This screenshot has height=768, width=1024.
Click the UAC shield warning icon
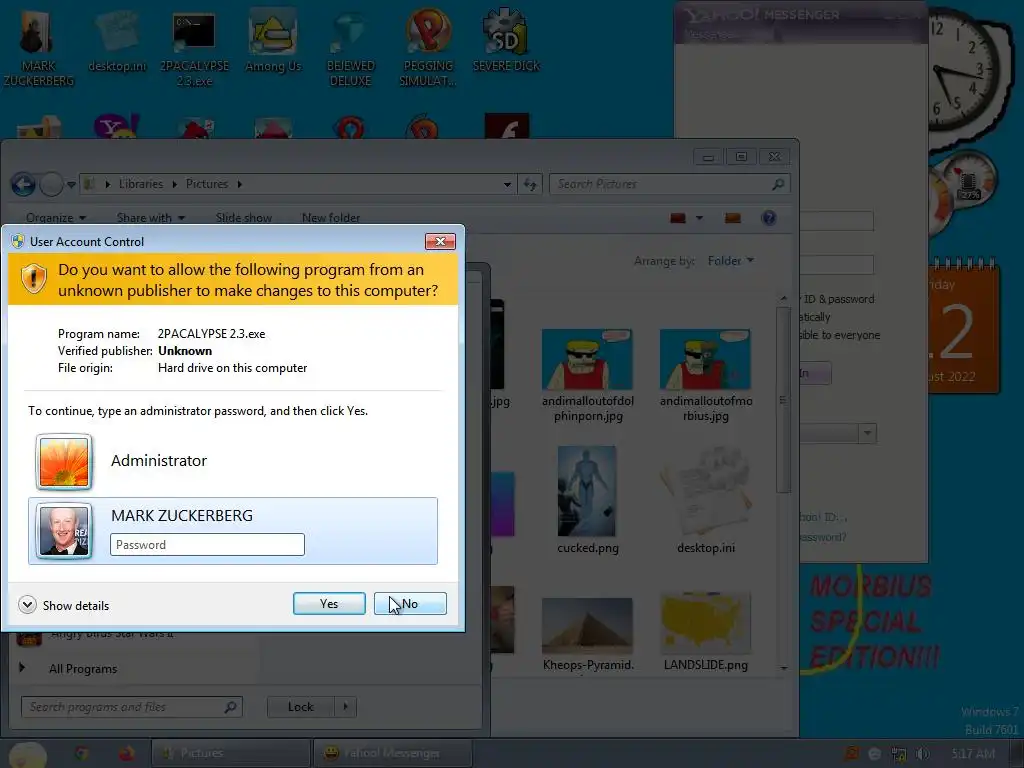click(x=33, y=279)
